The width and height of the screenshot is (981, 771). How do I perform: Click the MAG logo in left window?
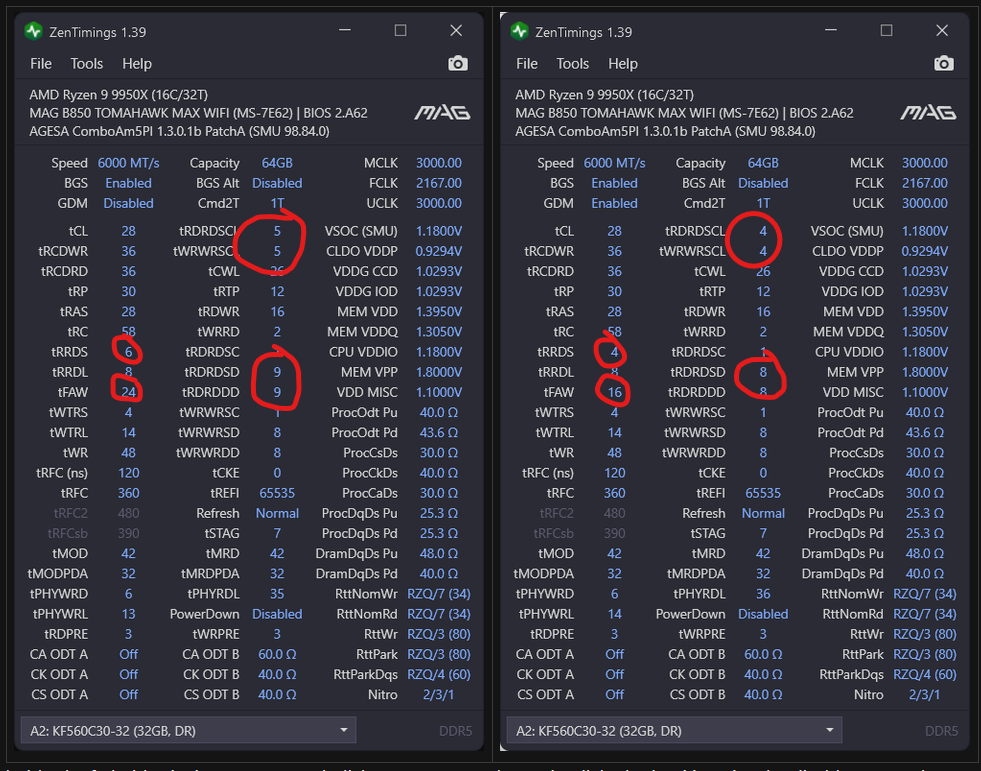click(x=442, y=113)
